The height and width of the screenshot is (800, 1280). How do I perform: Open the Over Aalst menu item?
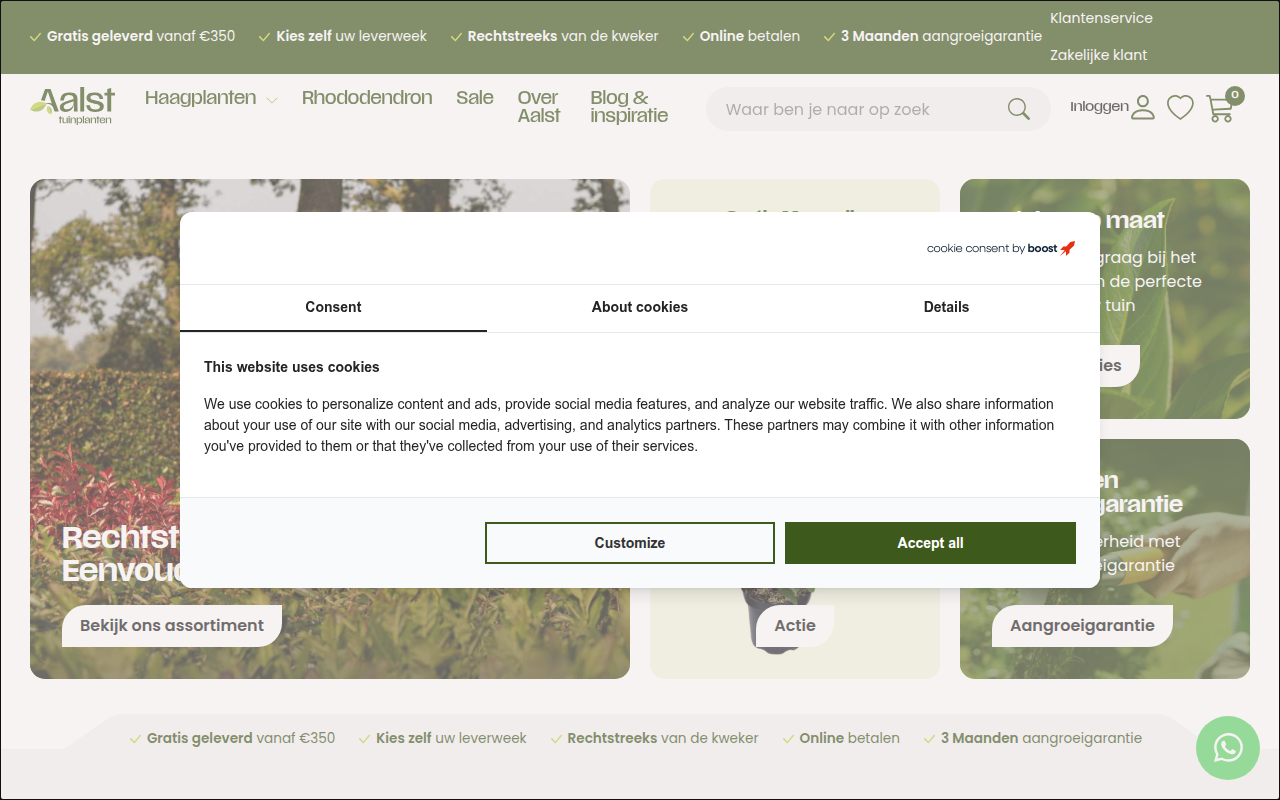539,107
